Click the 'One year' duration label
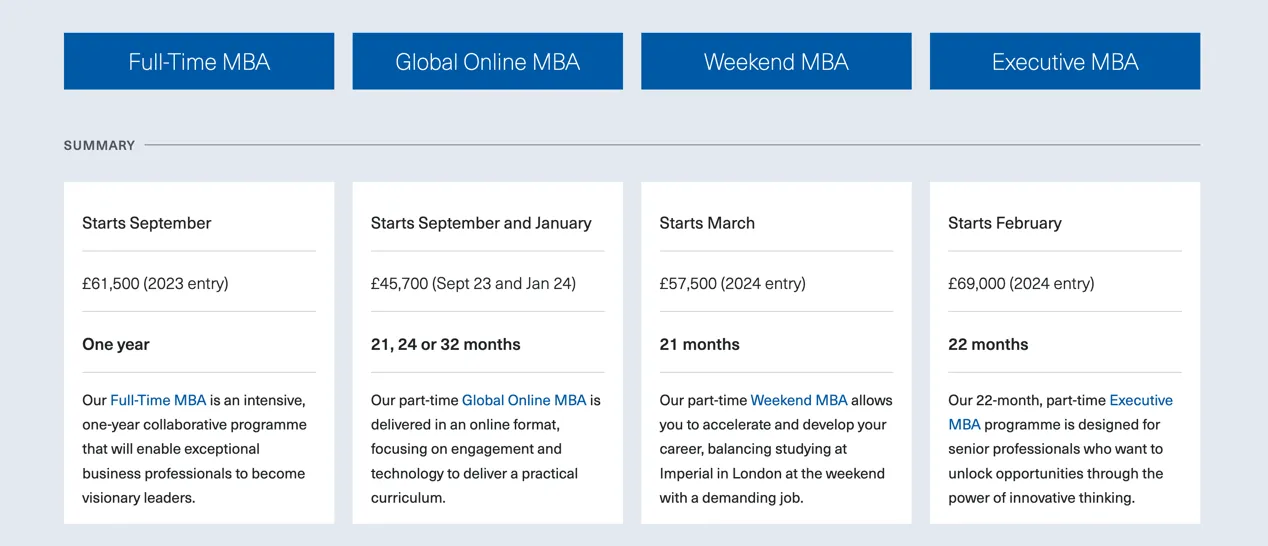The width and height of the screenshot is (1268, 546). (x=116, y=344)
